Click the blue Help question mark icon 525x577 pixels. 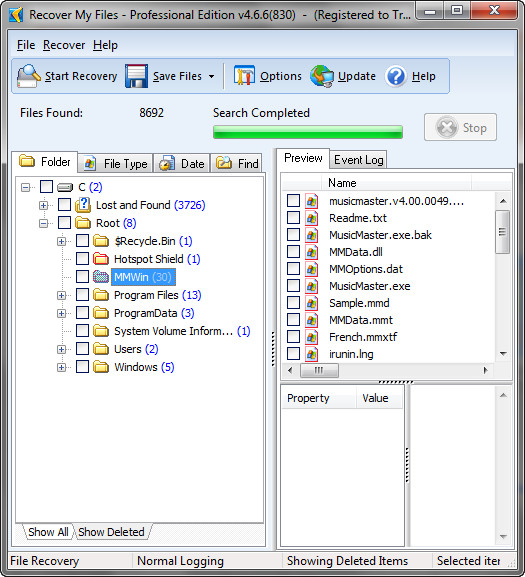tap(395, 76)
